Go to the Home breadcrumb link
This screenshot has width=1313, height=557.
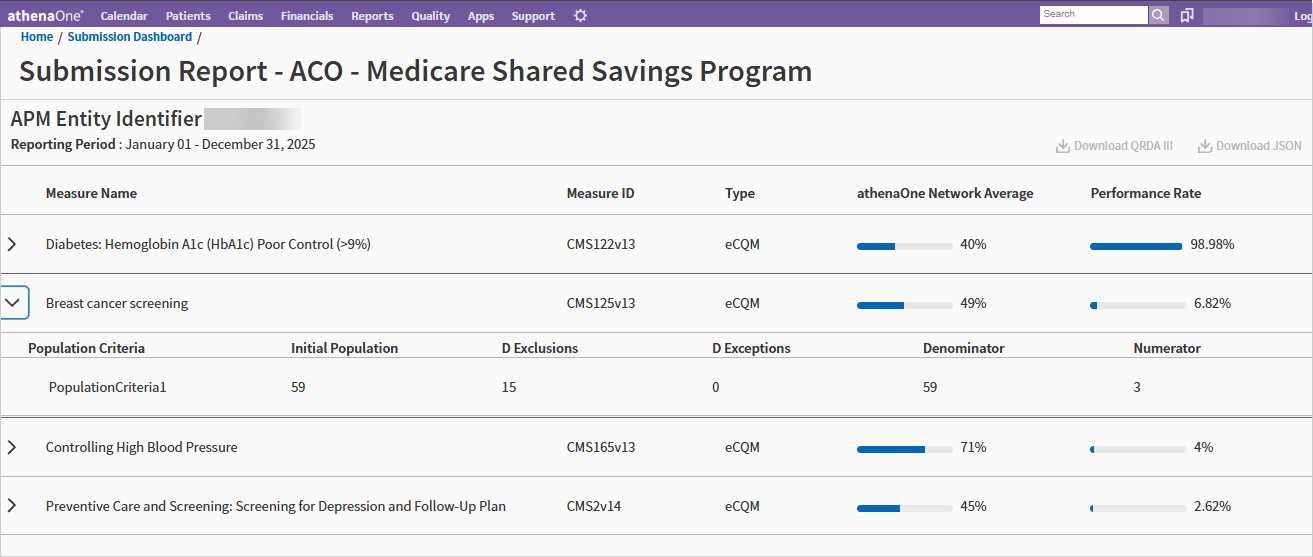[x=37, y=37]
